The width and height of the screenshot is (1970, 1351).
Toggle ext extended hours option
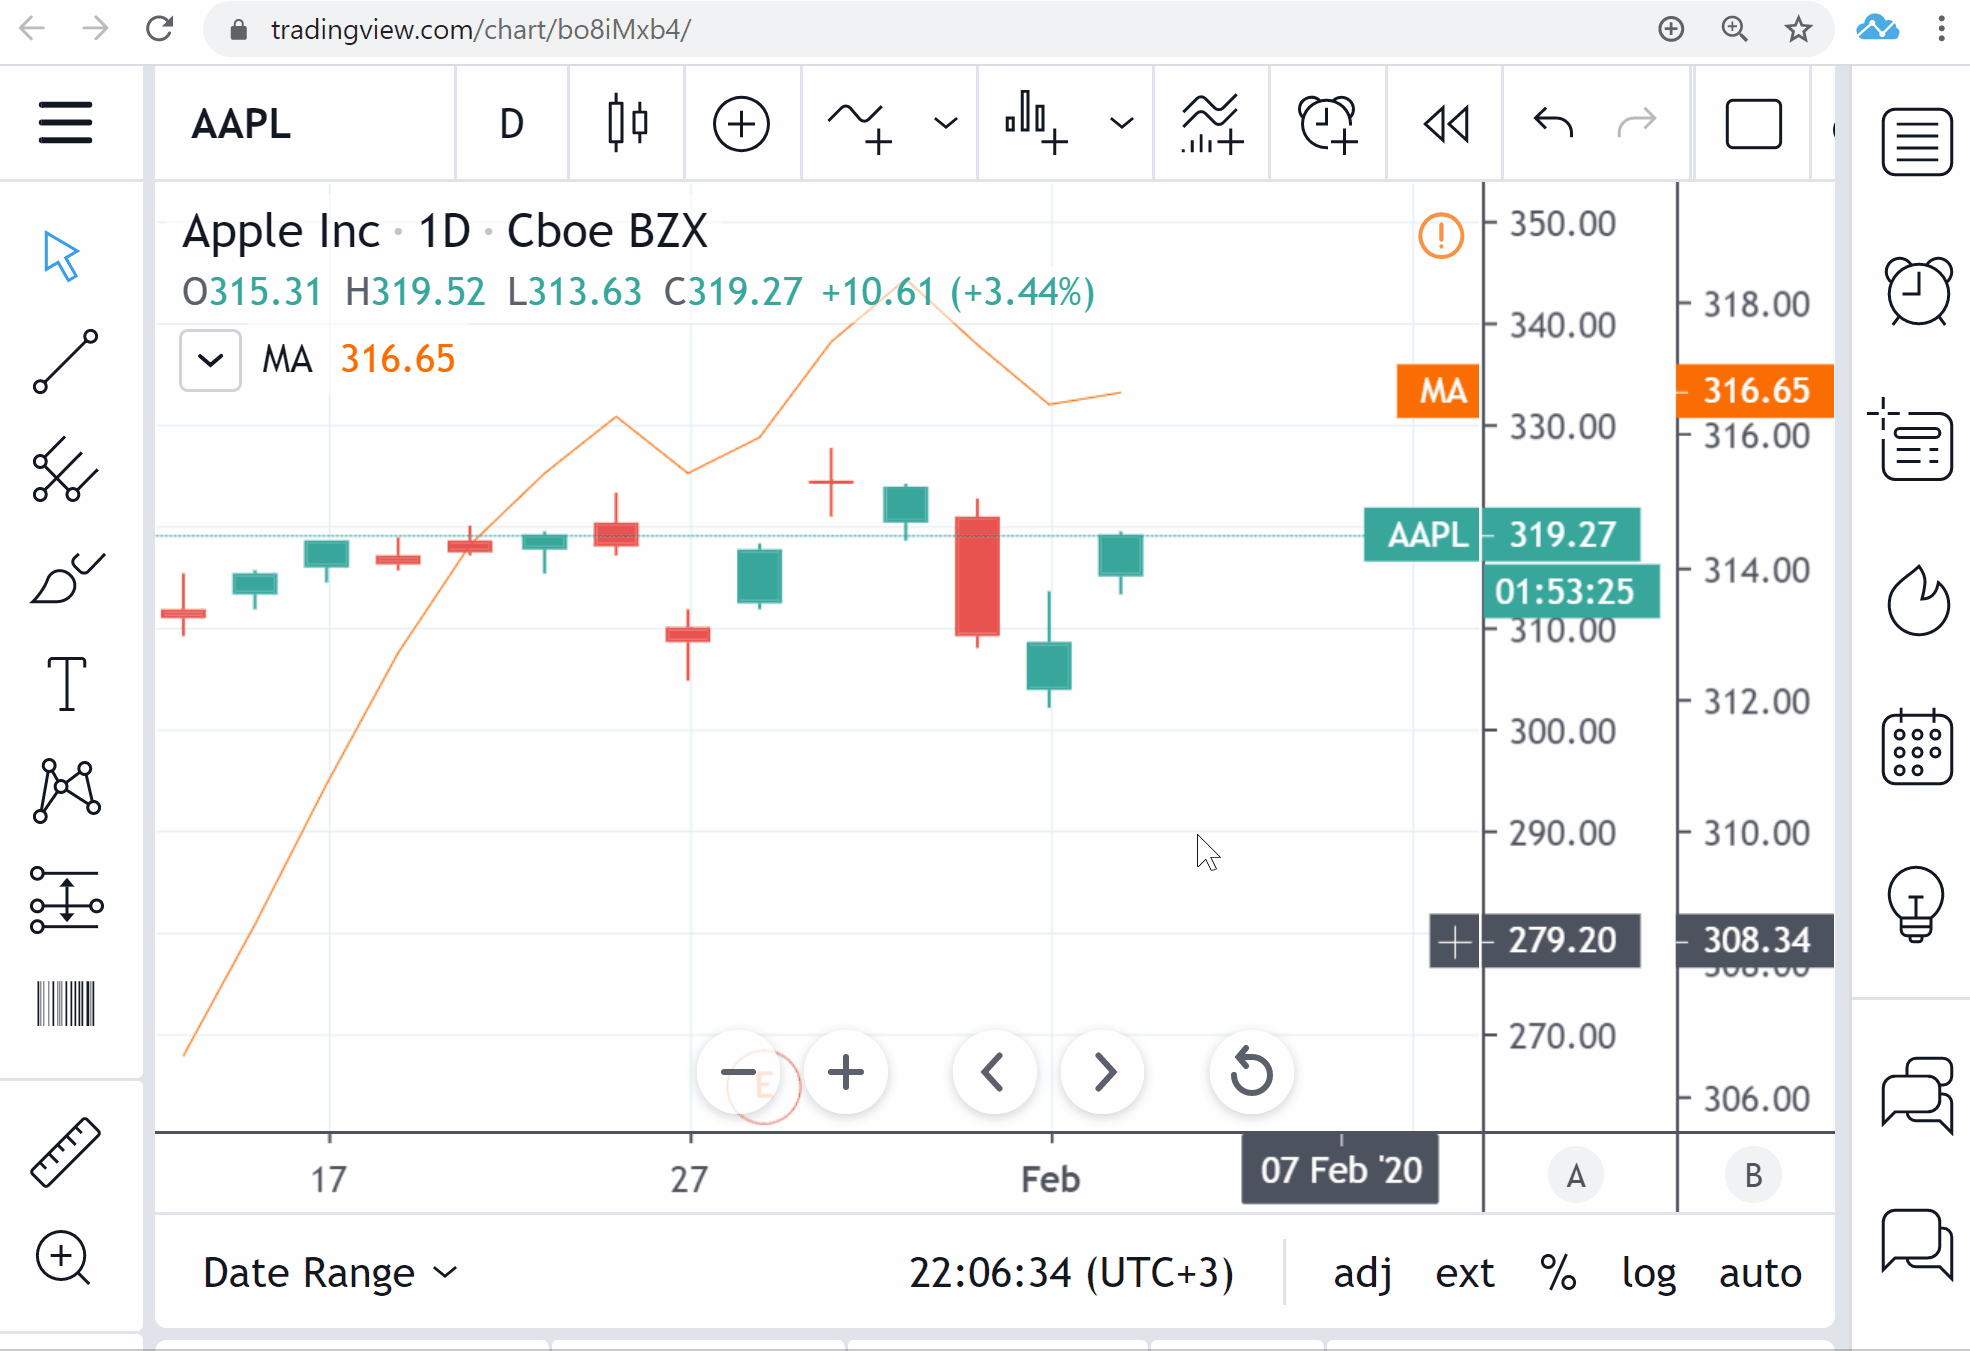1464,1272
